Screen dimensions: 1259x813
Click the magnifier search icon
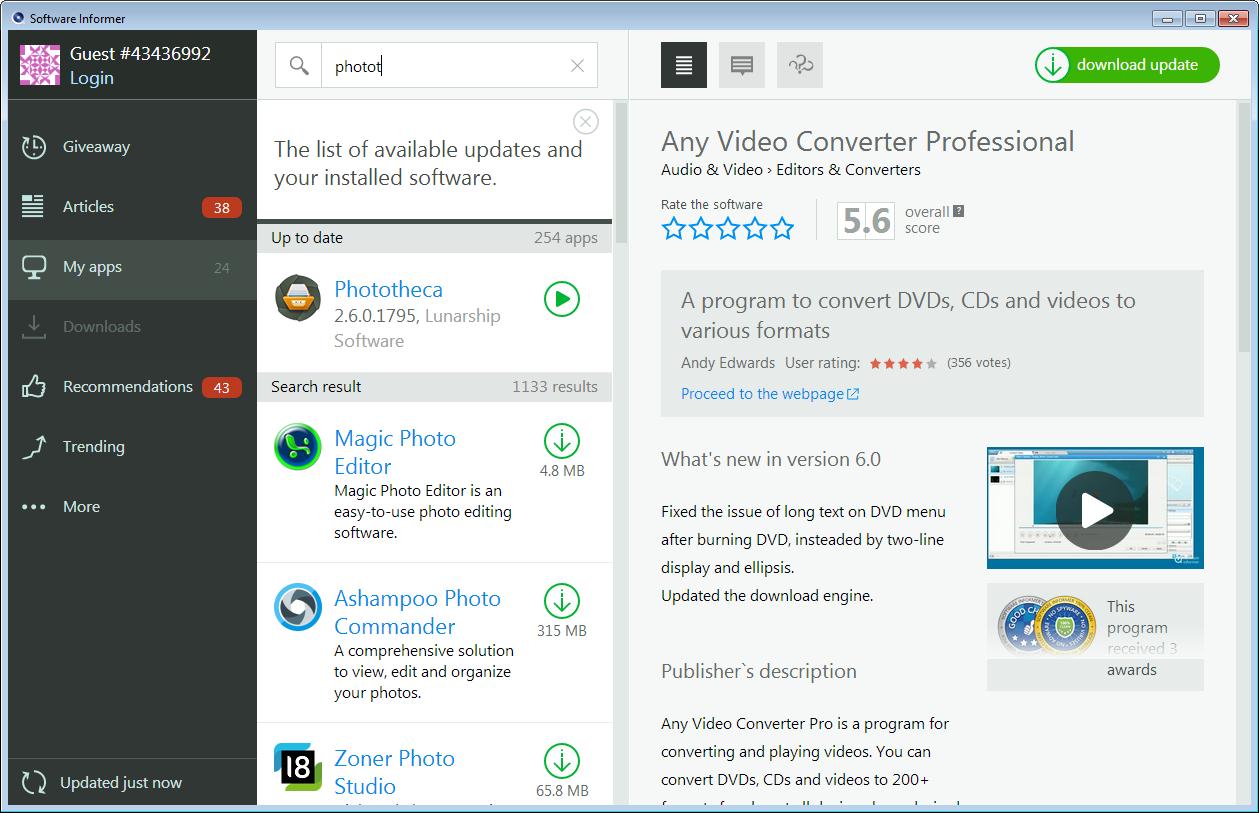pos(299,66)
